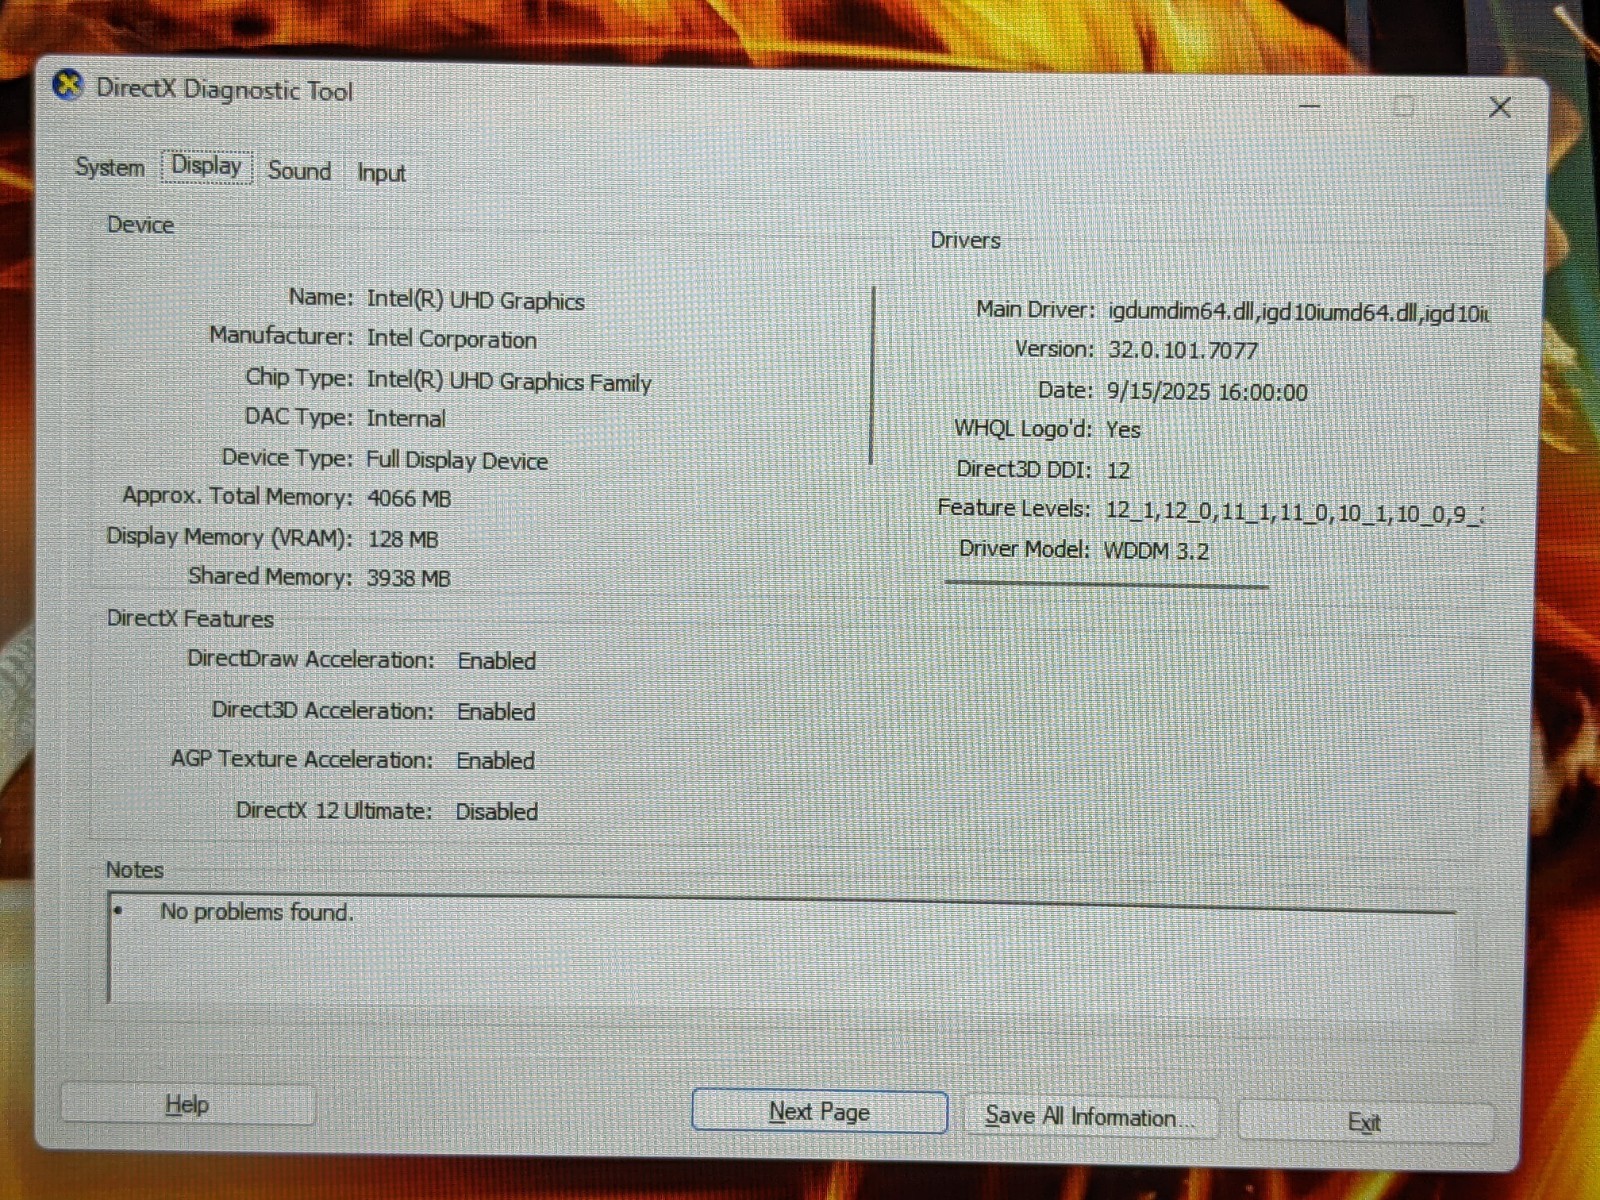The height and width of the screenshot is (1200, 1600).
Task: Click the manufacturer value 'Intel Corporation'
Action: tap(452, 339)
